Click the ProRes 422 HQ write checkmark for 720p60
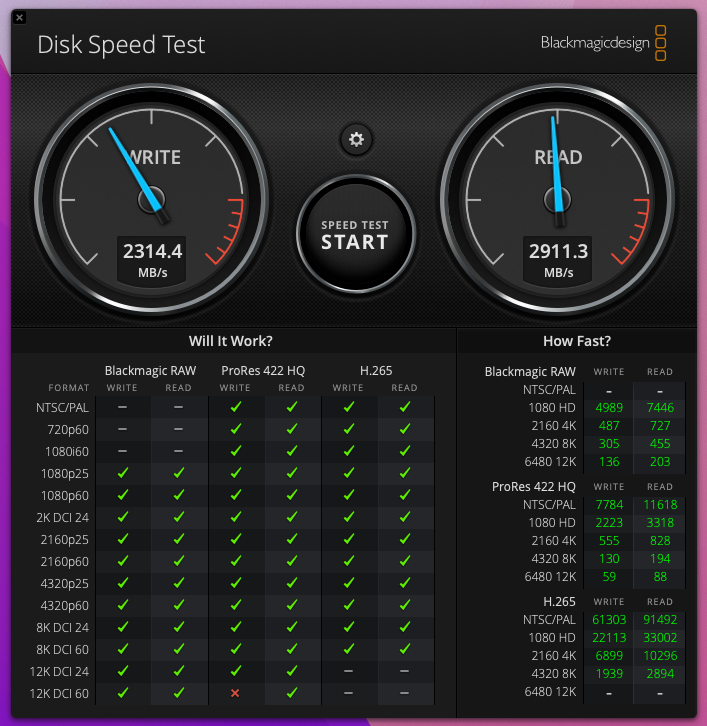This screenshot has height=726, width=707. click(x=236, y=429)
